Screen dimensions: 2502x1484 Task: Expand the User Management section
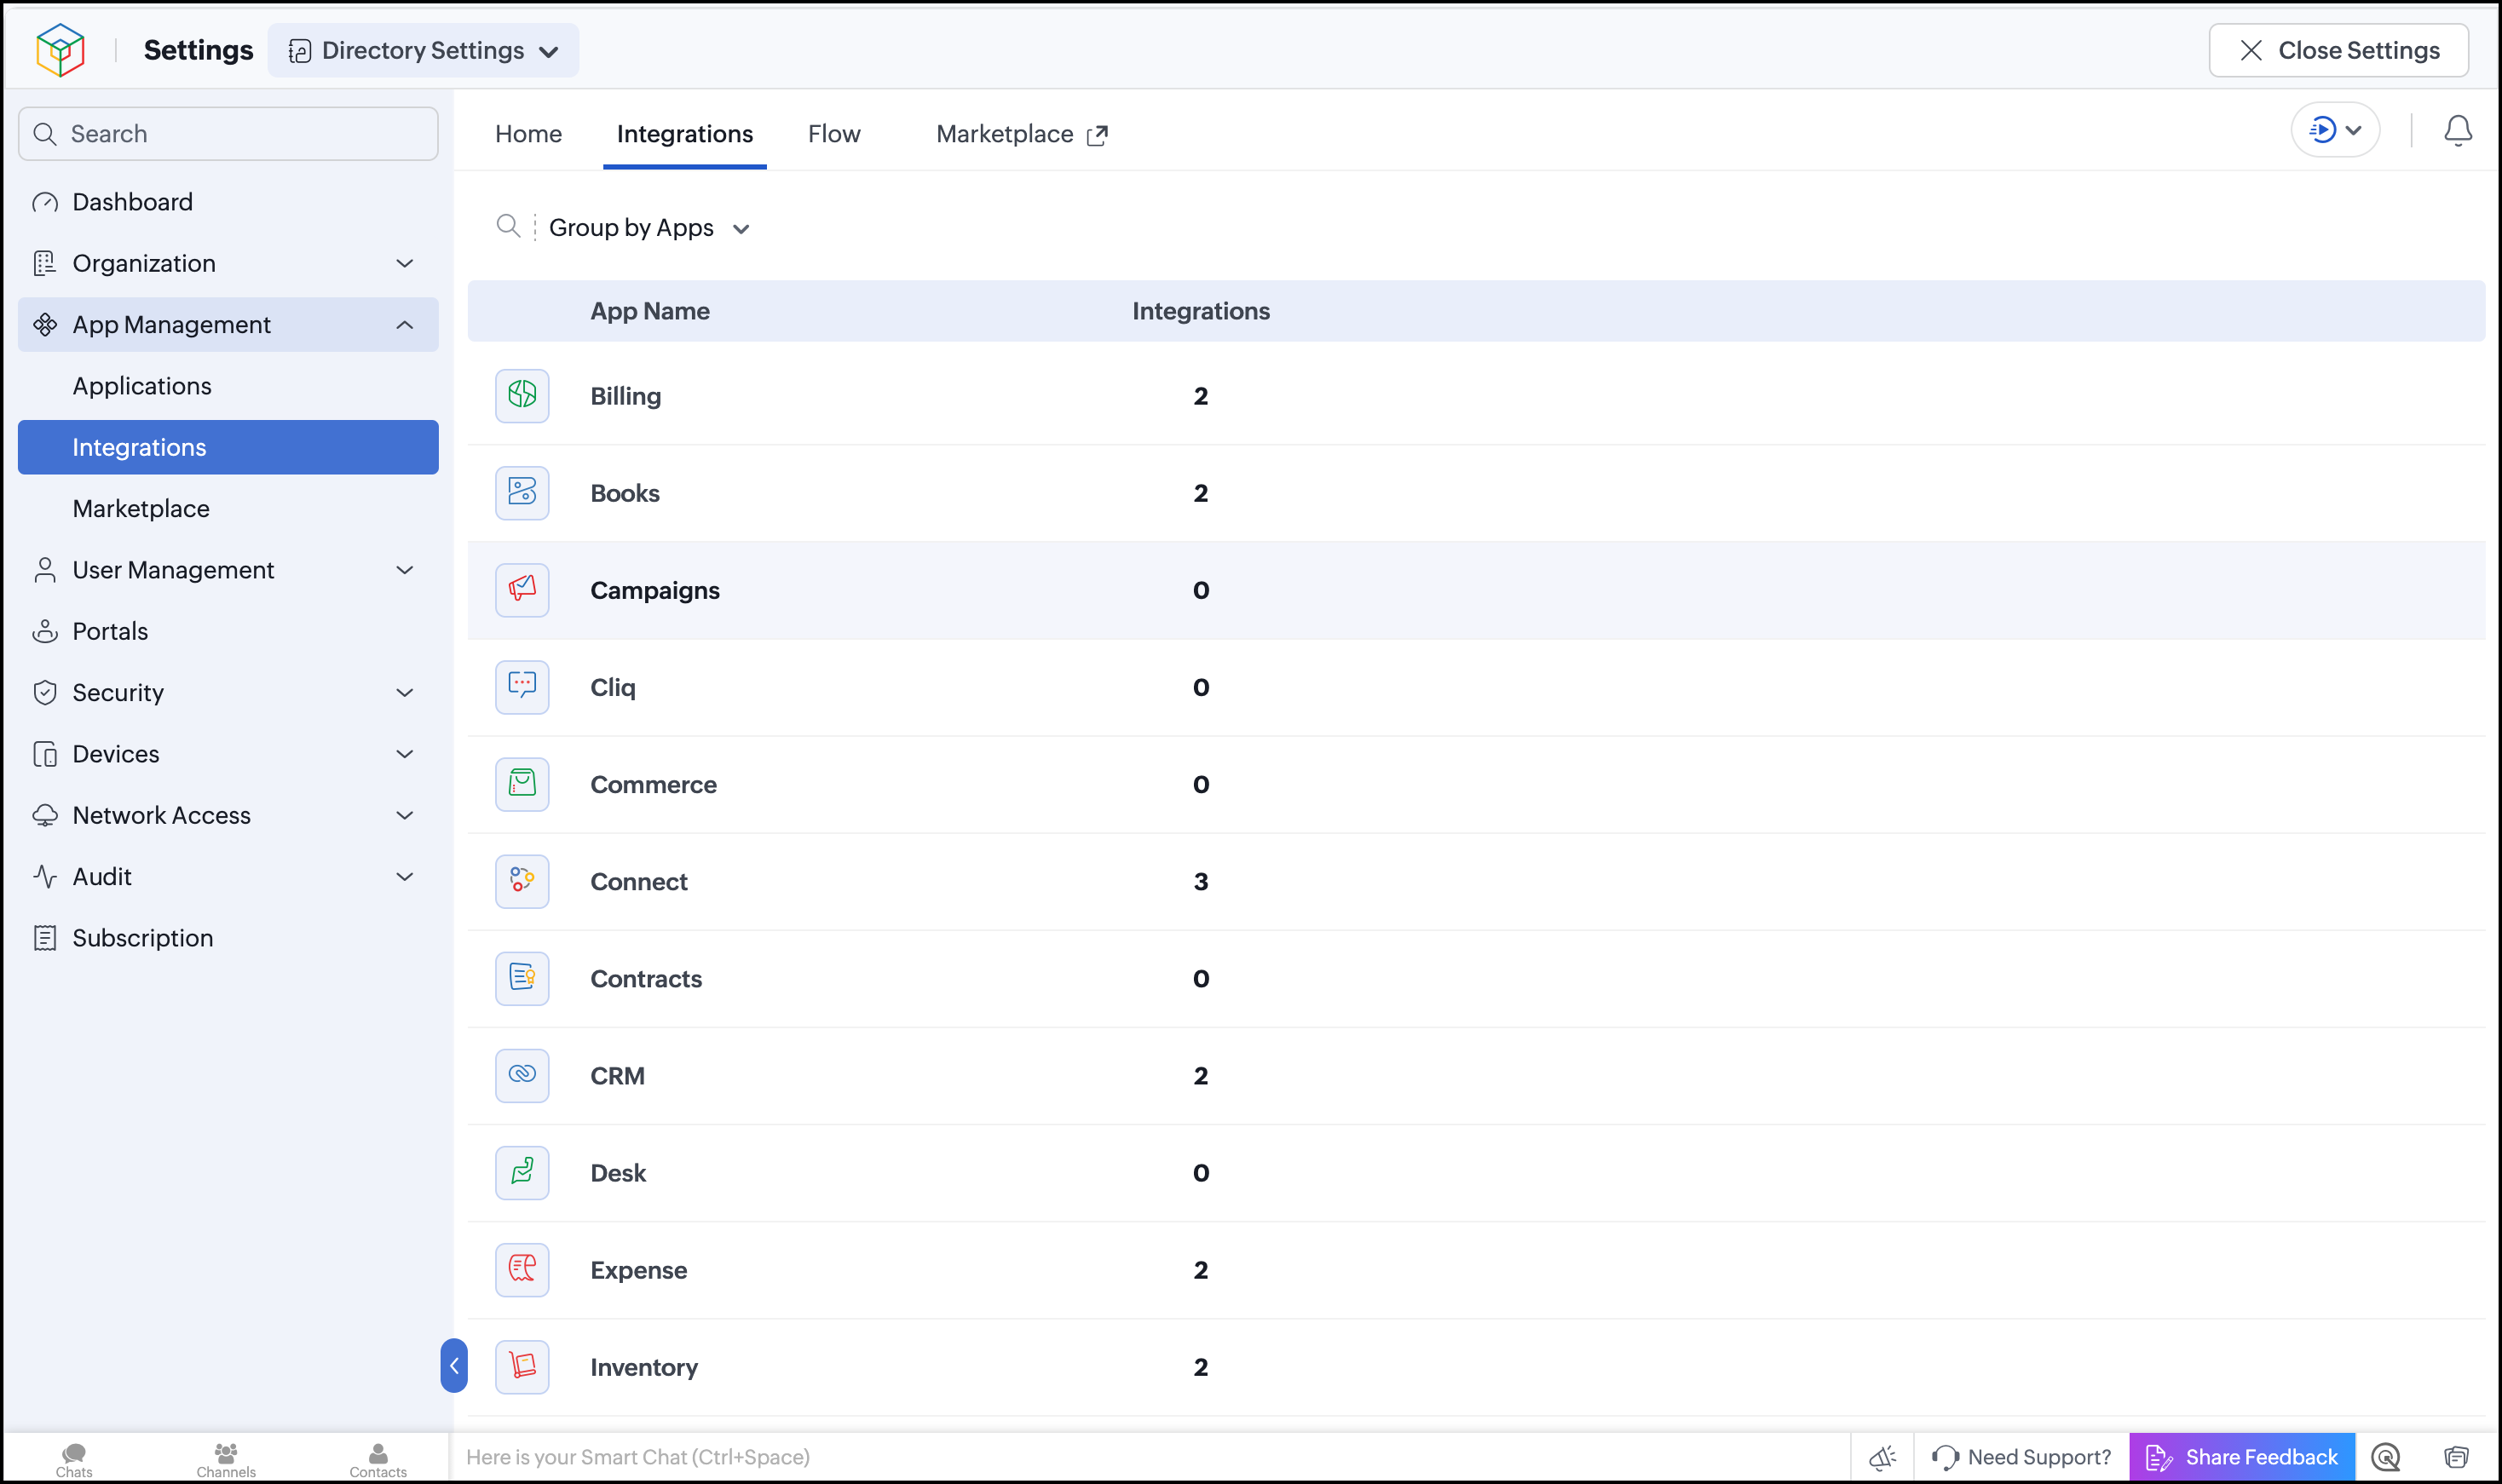pos(228,569)
